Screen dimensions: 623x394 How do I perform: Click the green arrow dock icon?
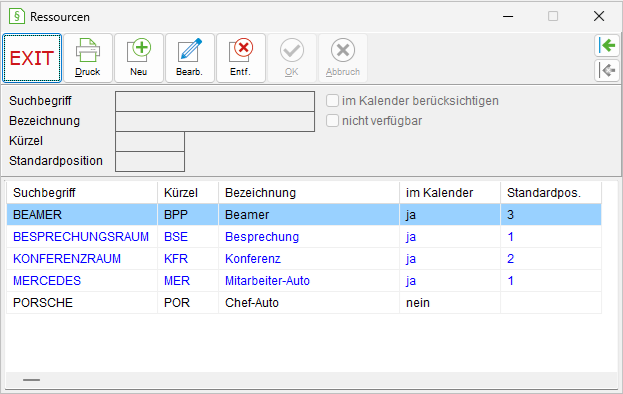tap(608, 46)
